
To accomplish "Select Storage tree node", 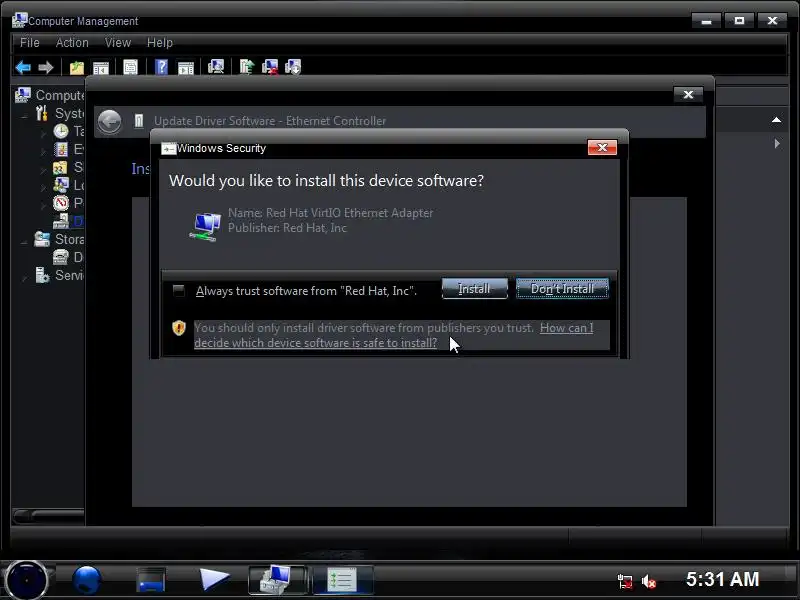I will pos(59,239).
